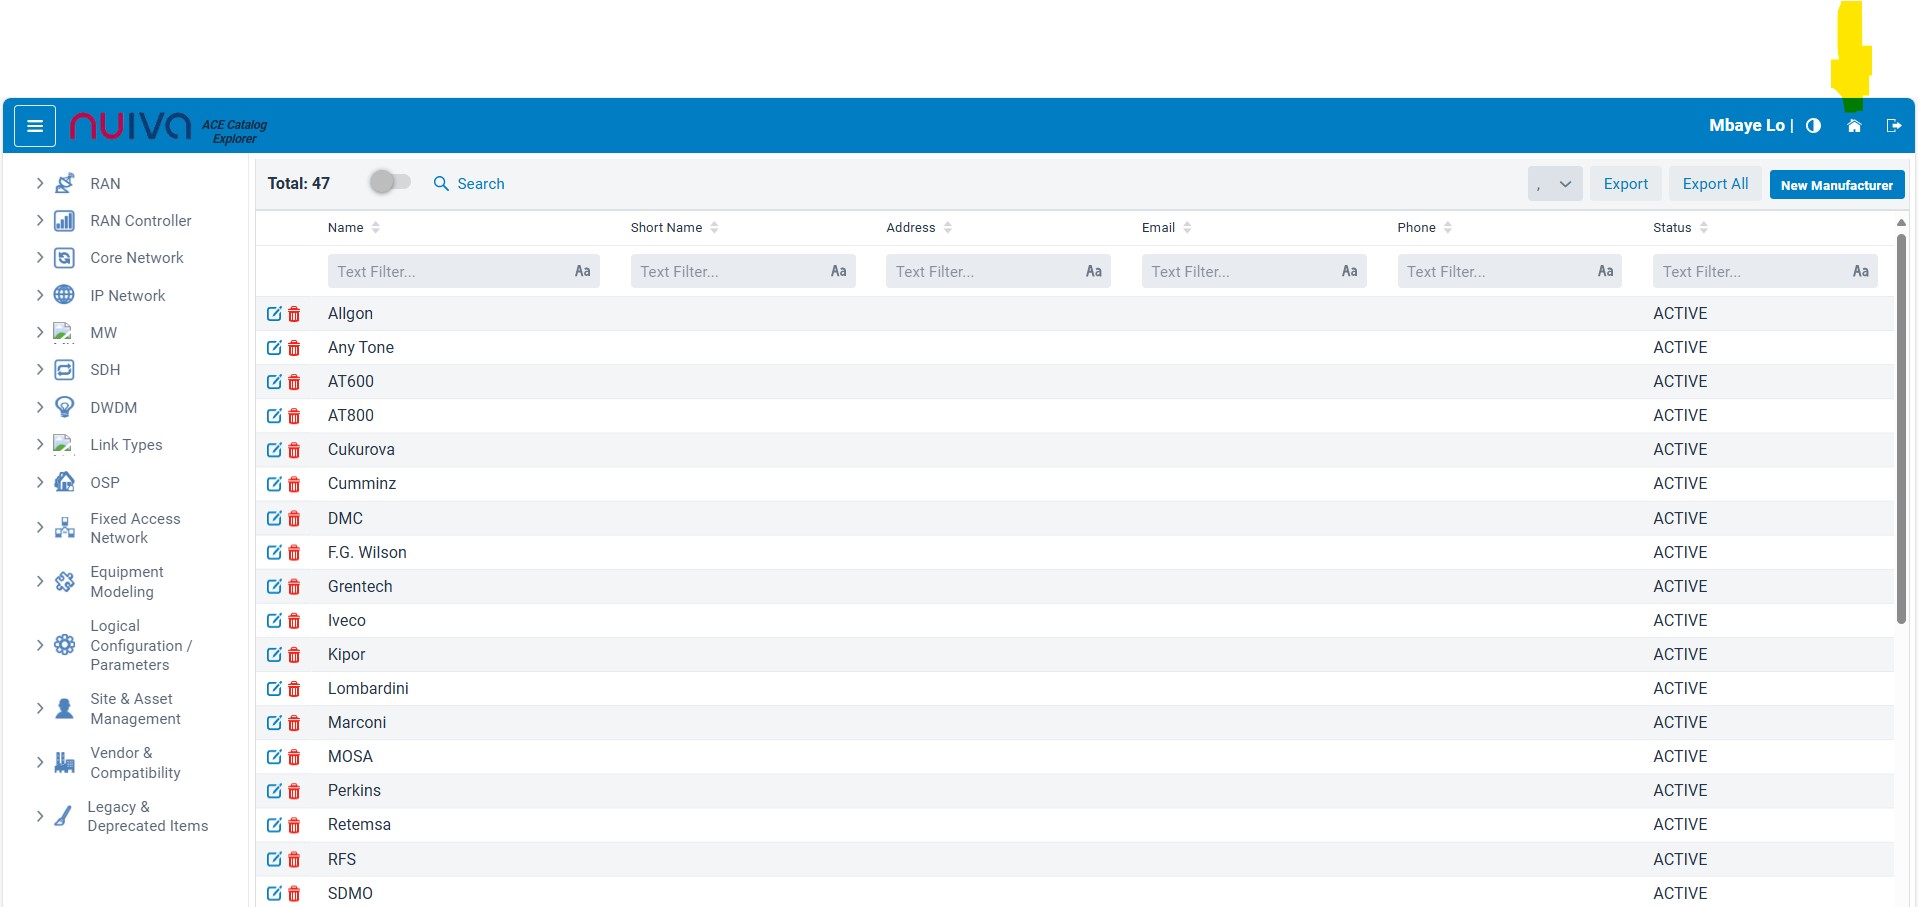This screenshot has width=1918, height=907.
Task: Click the vertical scrollbar of the table
Action: tap(1901, 430)
